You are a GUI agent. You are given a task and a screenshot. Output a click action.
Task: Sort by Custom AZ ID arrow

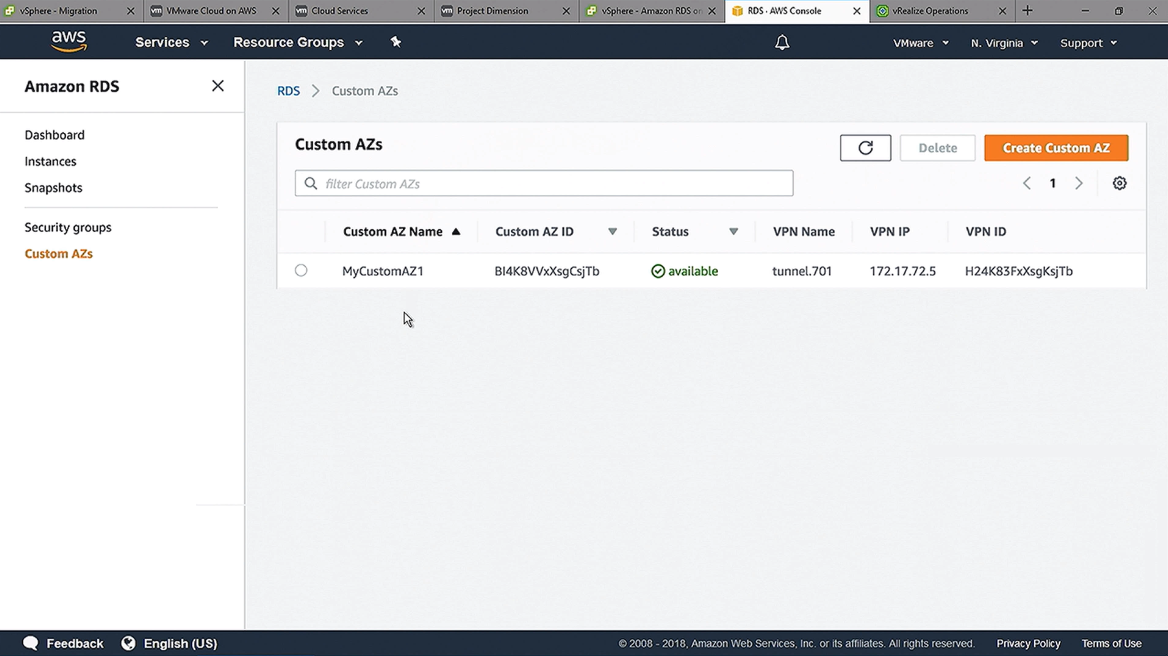(x=612, y=232)
